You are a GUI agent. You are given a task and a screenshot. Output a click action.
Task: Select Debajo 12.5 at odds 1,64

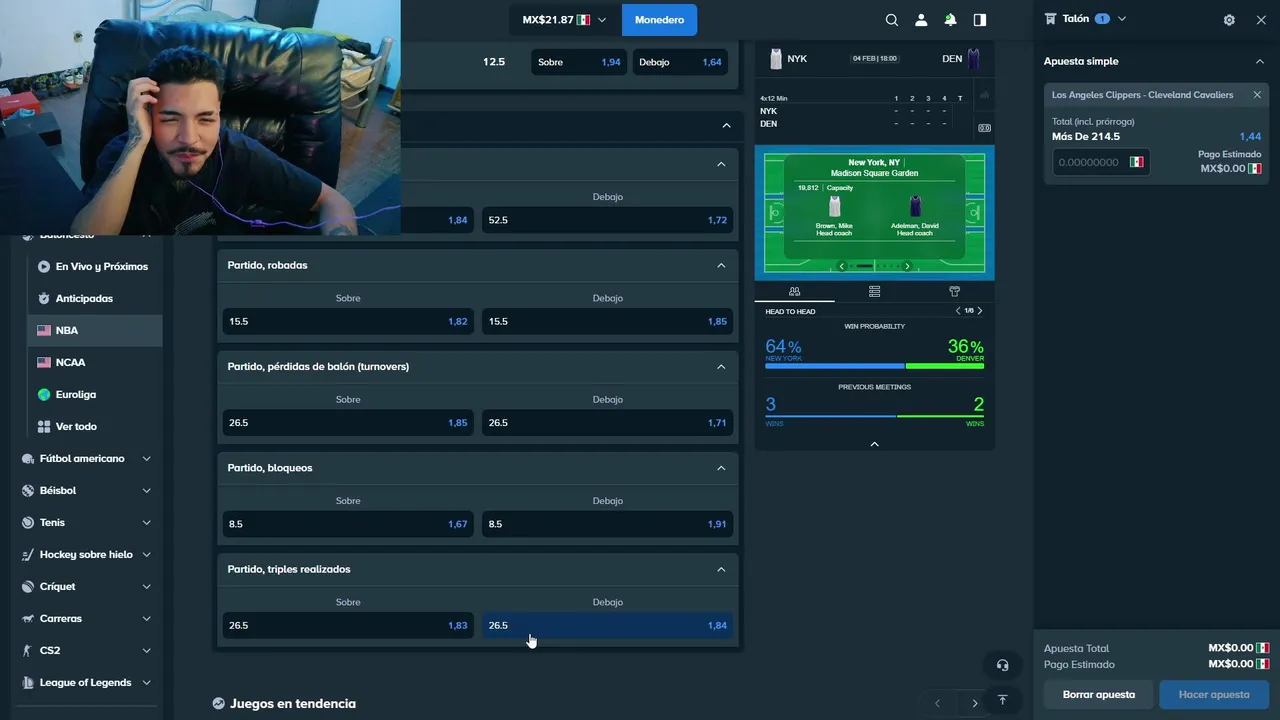[680, 62]
